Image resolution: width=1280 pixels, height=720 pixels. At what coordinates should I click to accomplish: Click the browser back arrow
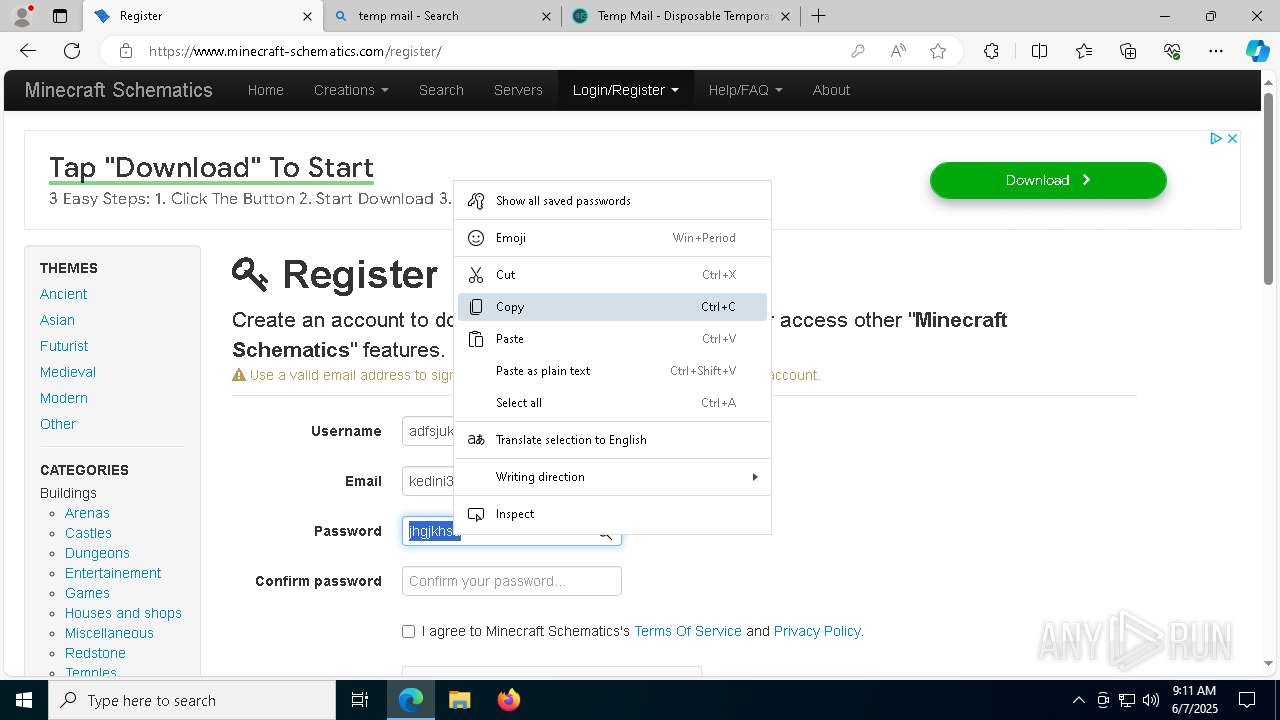28,51
